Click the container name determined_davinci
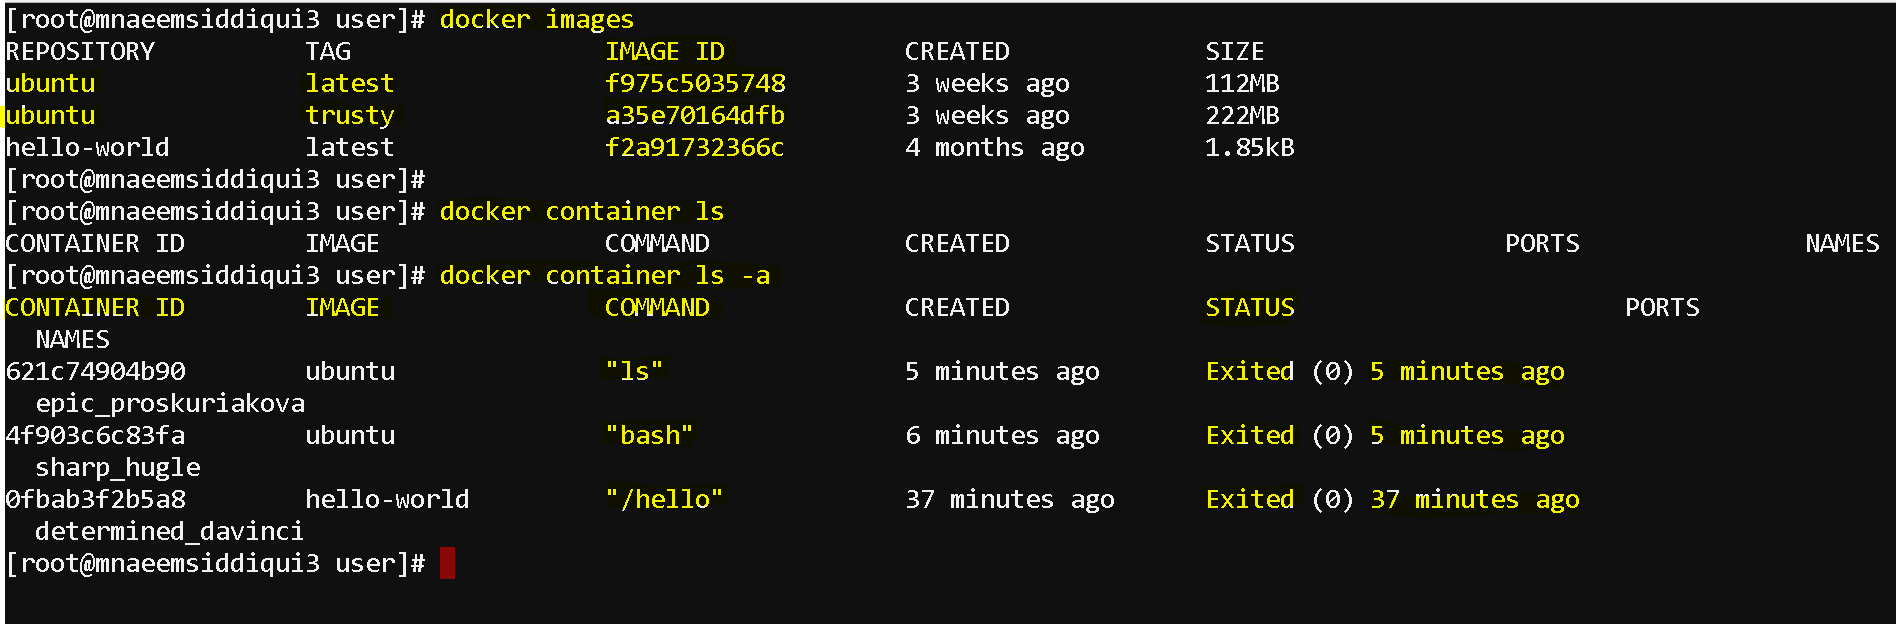1896x624 pixels. pyautogui.click(x=170, y=531)
